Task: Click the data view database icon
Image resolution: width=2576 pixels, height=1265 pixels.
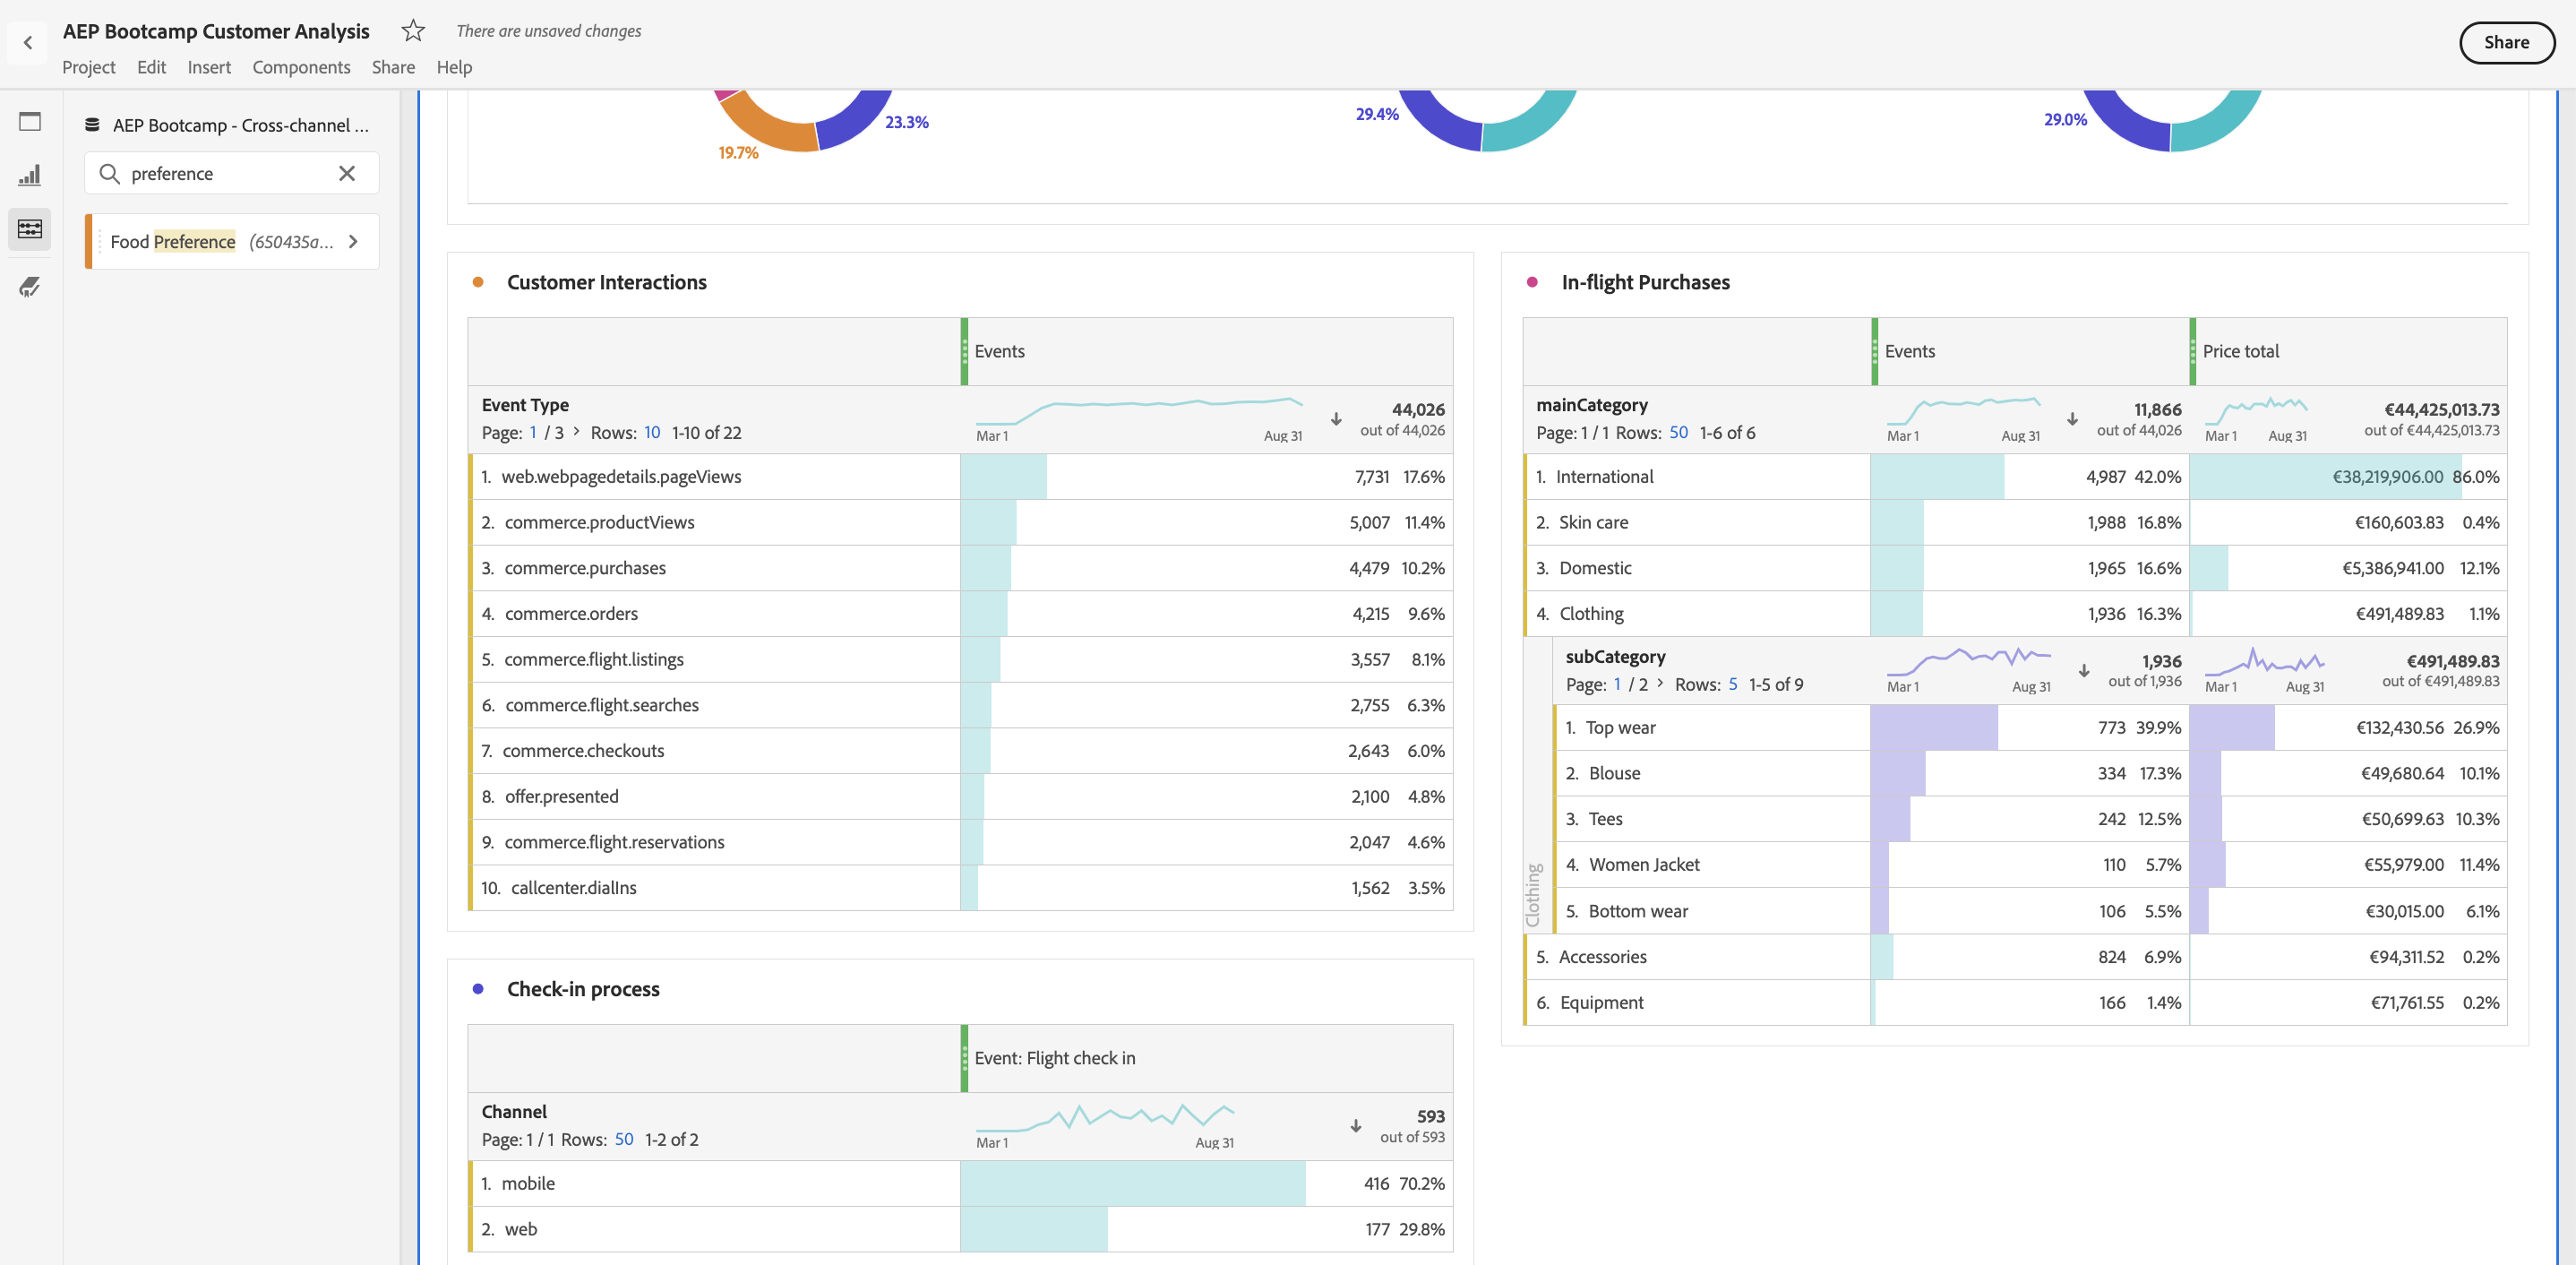Action: (x=92, y=125)
